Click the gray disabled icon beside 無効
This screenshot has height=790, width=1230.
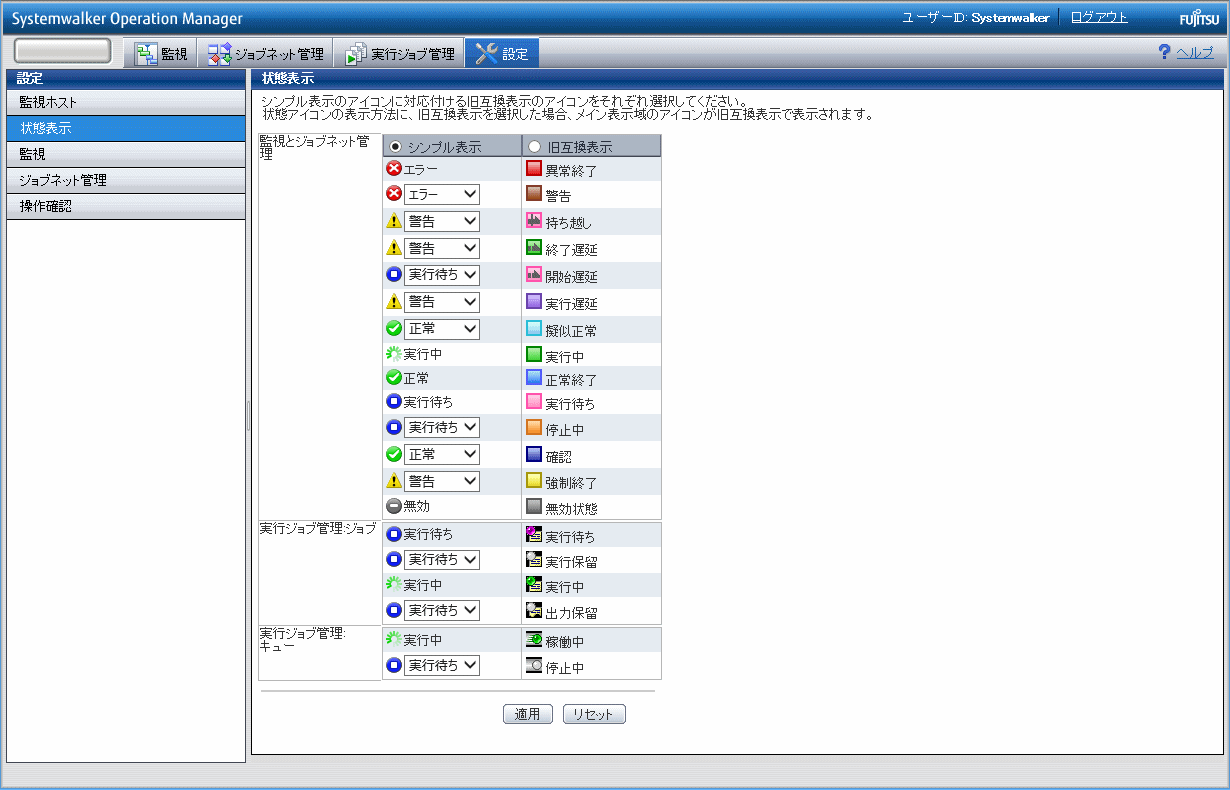click(394, 506)
